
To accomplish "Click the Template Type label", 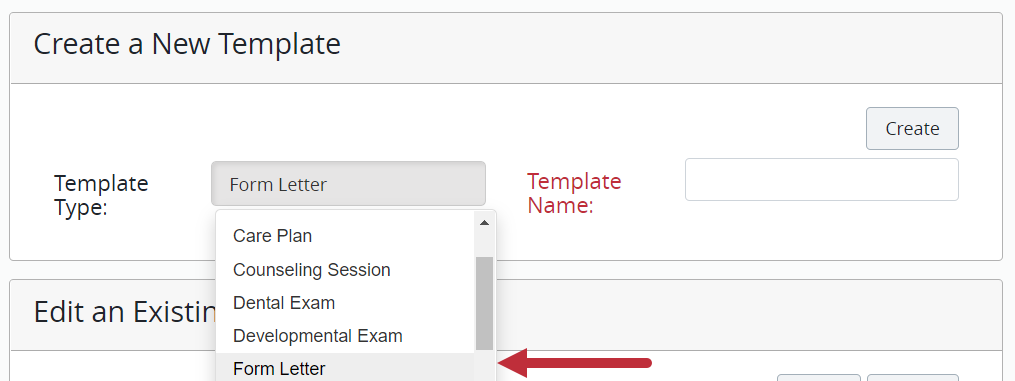I will [x=102, y=195].
